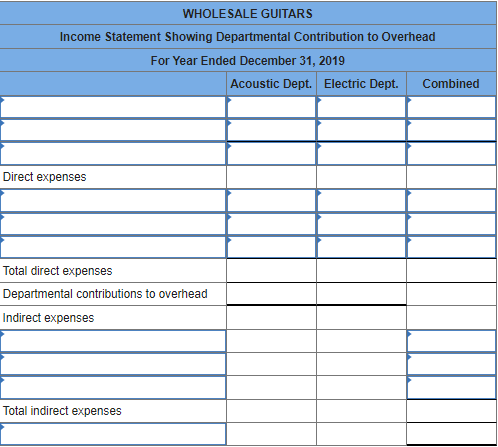Click the 'Direct expenses' row label
Image resolution: width=498 pixels, height=447 pixels.
pyautogui.click(x=44, y=177)
